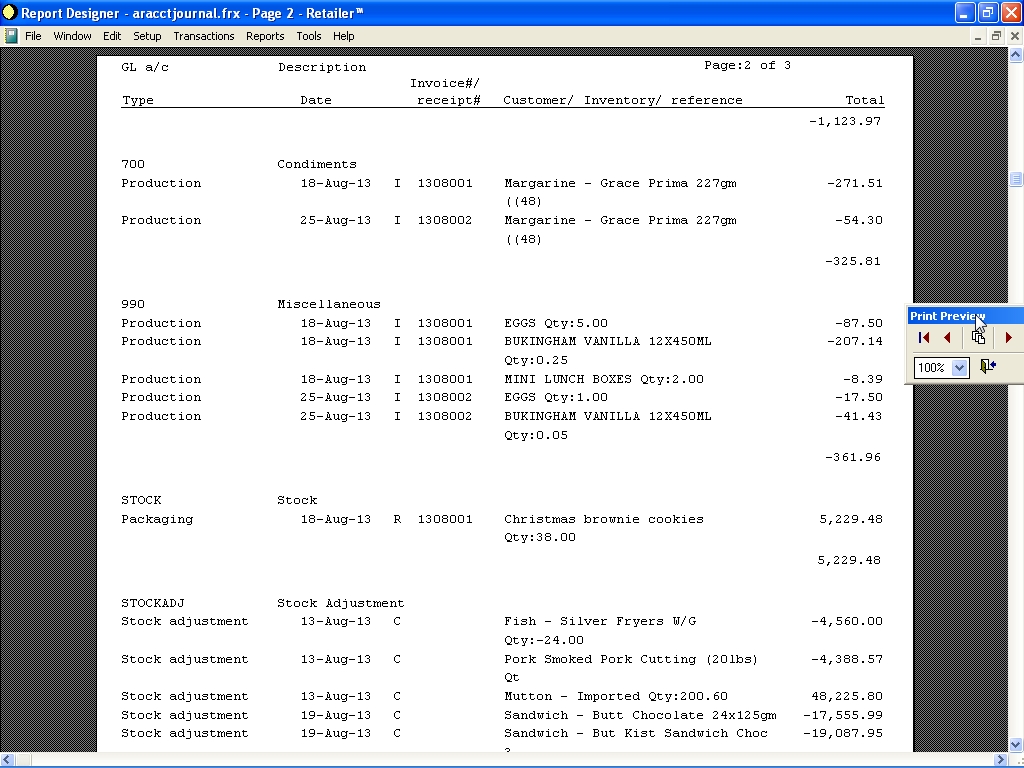Screen dimensions: 1024x768
Task: Open the 100% zoom dropdown
Action: 960,368
